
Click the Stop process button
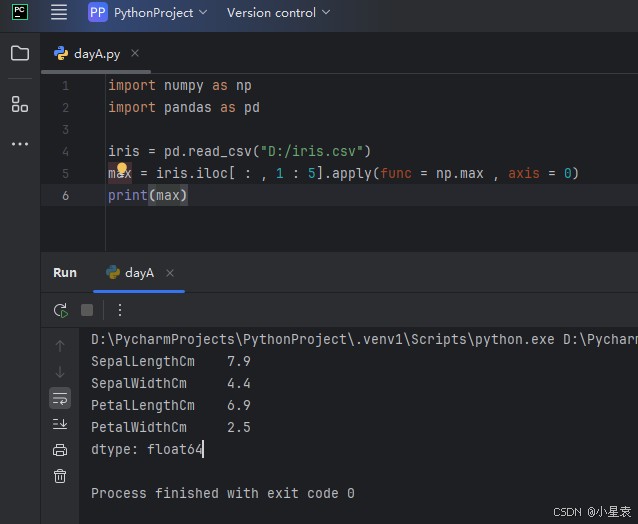pos(87,310)
